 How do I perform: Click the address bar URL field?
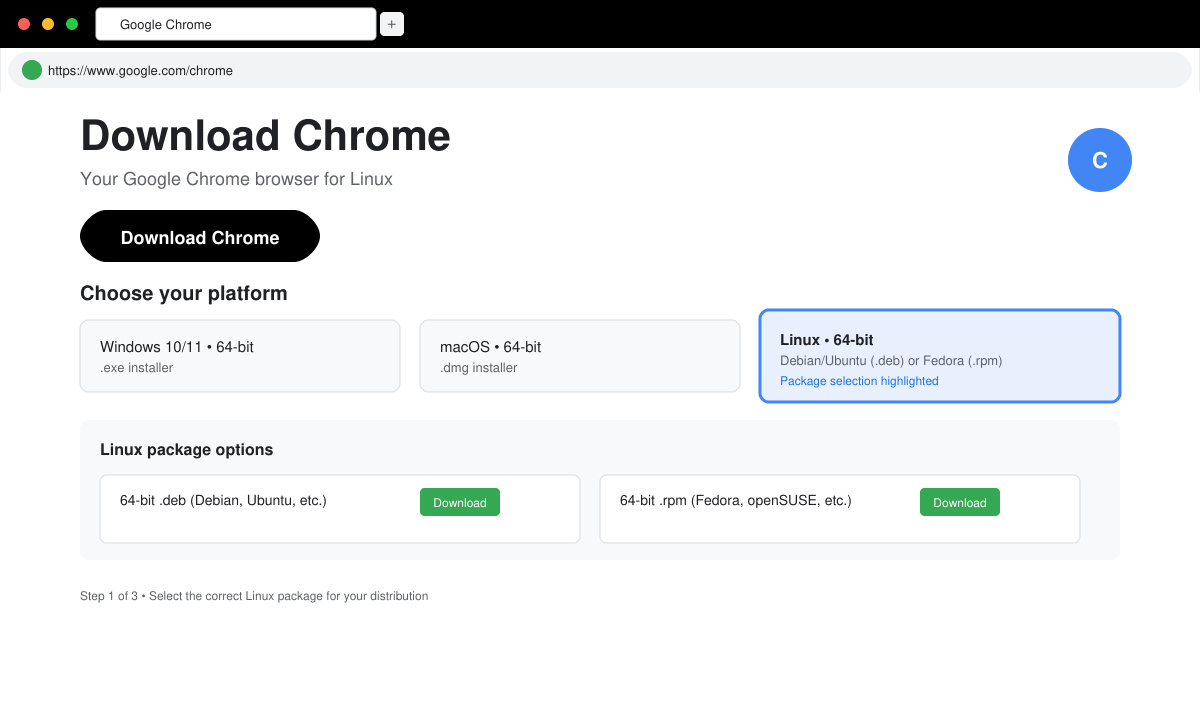point(600,70)
